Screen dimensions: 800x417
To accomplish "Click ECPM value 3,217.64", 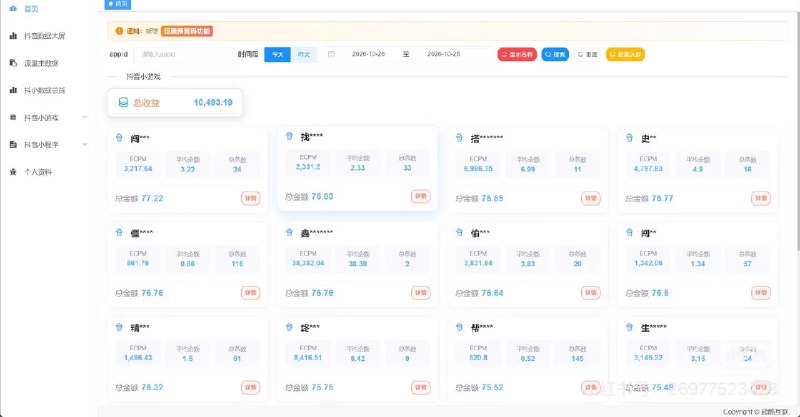I will (x=138, y=168).
